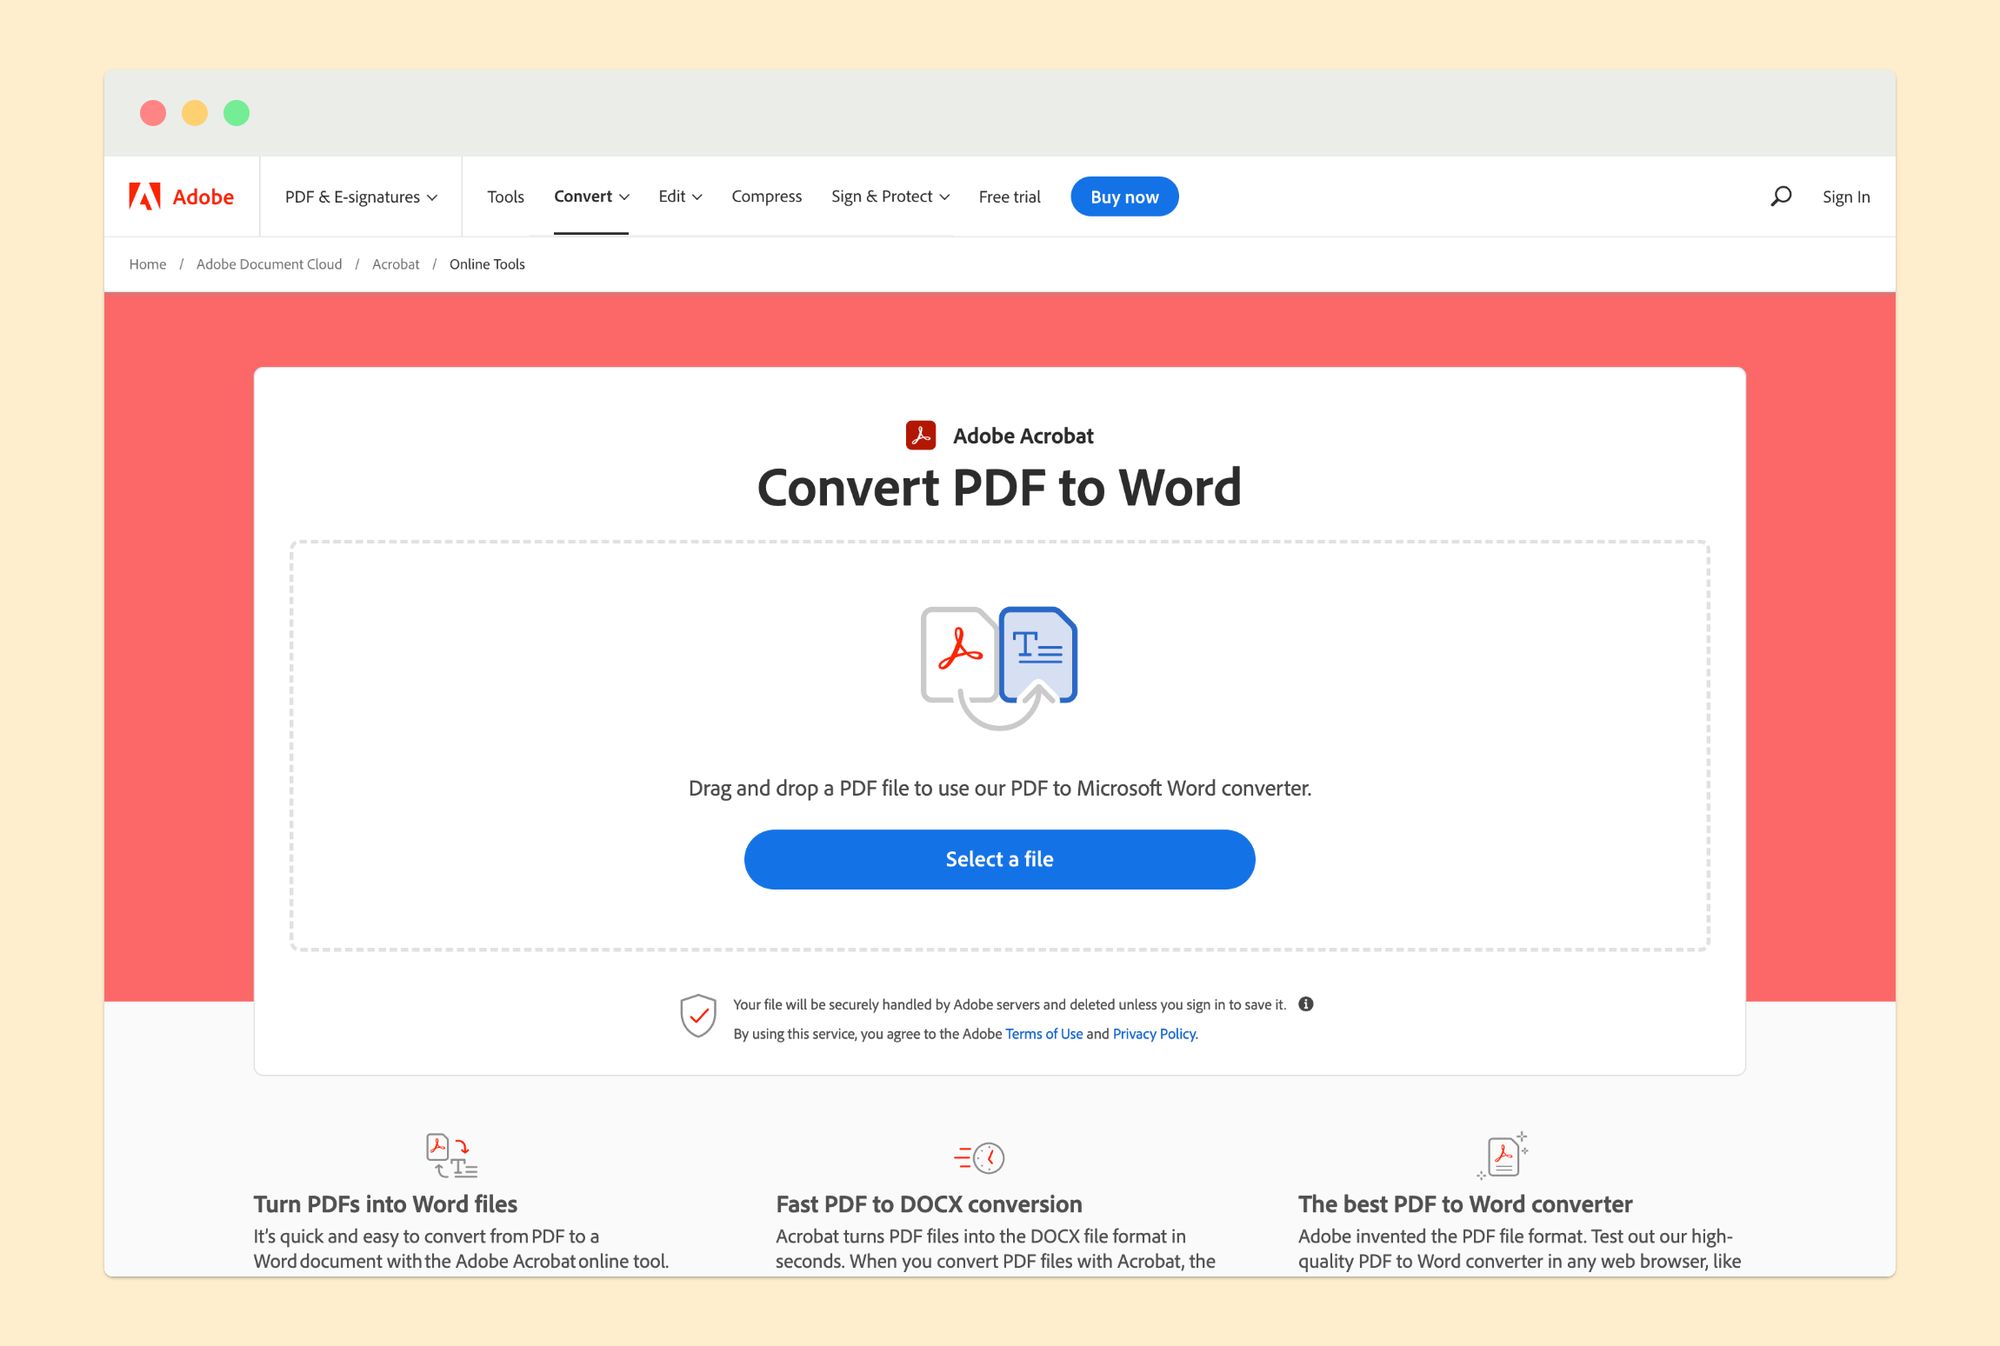Click the red Adobe Acrobat app icon
Viewport: 2000px width, 1346px height.
[920, 435]
